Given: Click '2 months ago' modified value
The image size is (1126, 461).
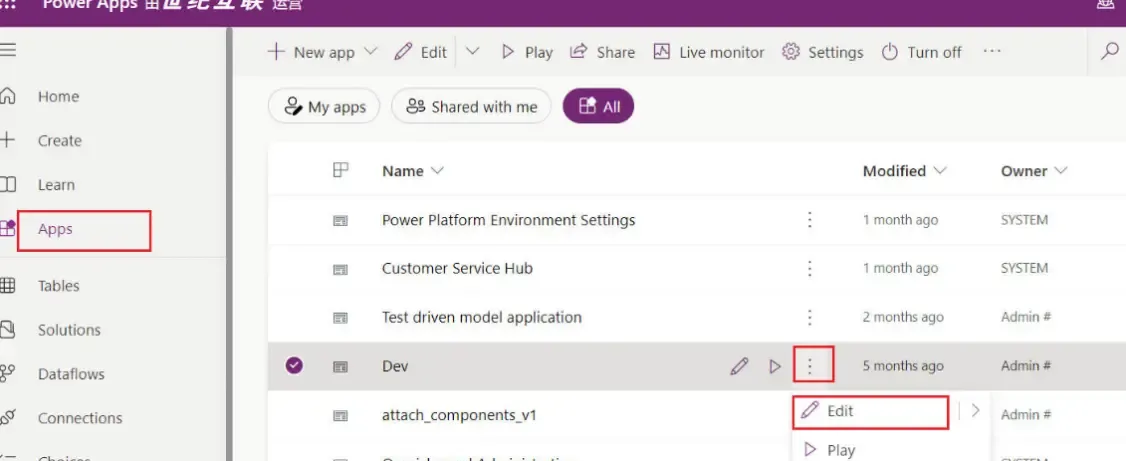Looking at the screenshot, I should pyautogui.click(x=903, y=317).
